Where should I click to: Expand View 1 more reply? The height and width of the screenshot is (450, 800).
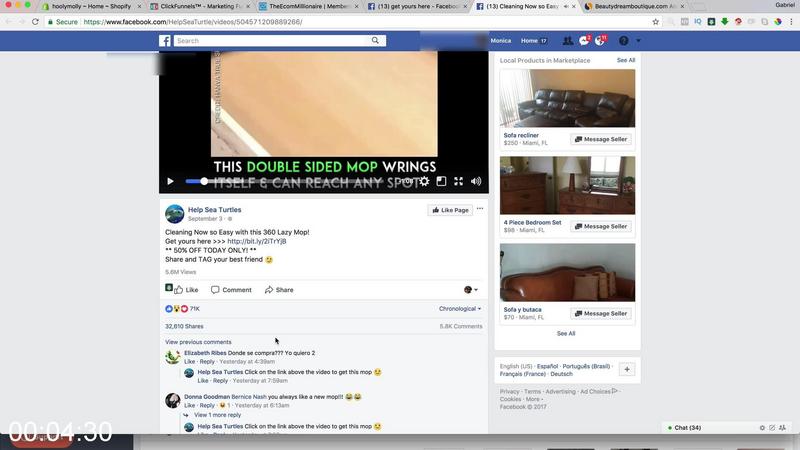pos(217,415)
